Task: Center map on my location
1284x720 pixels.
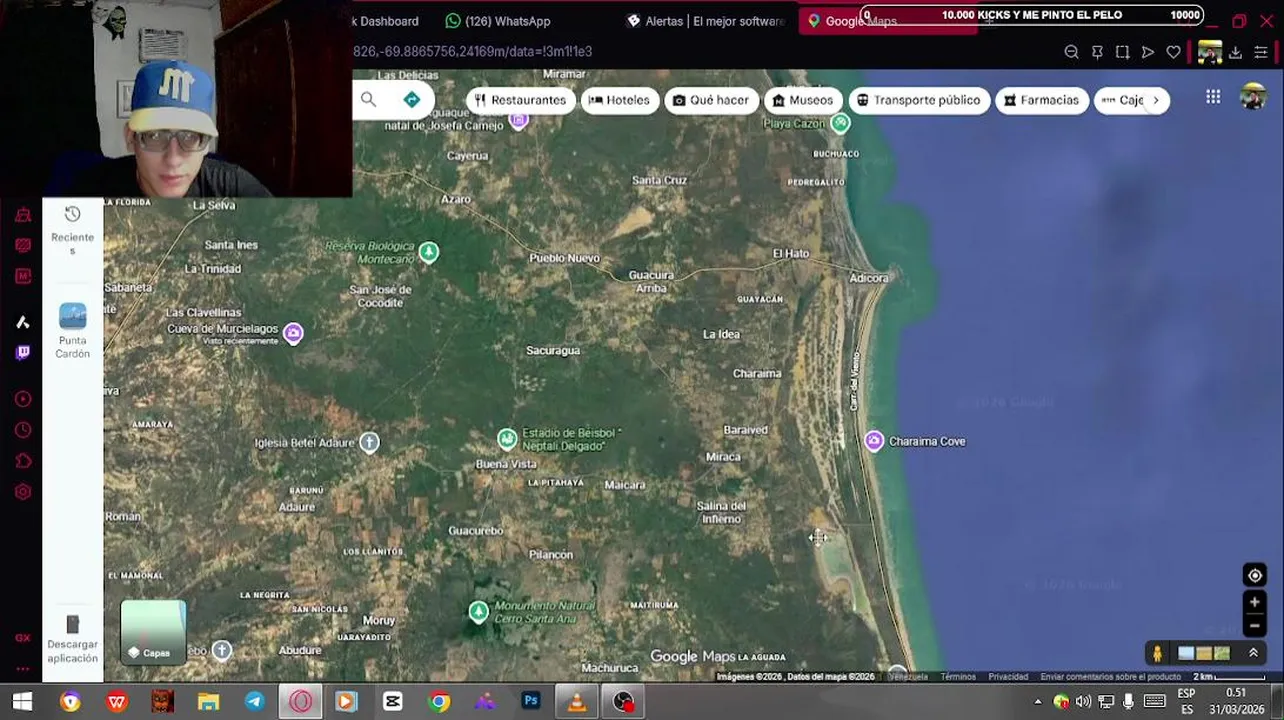Action: [1254, 575]
